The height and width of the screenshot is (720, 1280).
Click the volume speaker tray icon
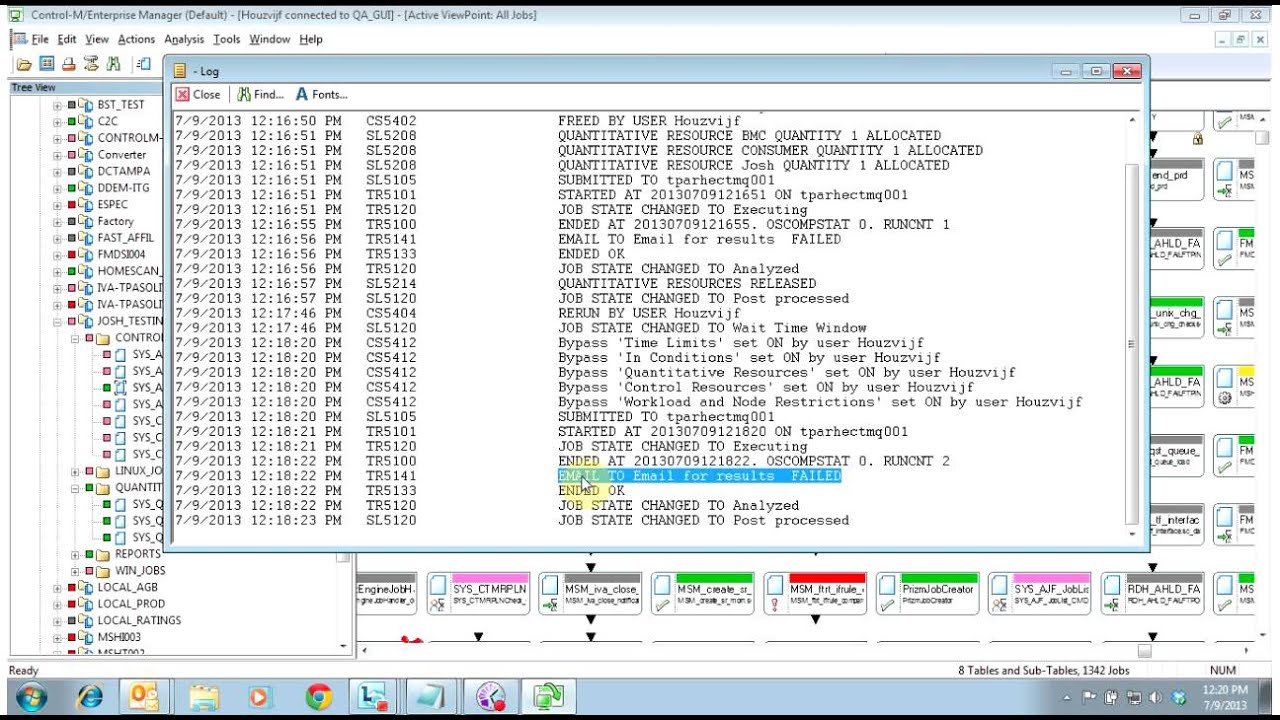[1156, 697]
